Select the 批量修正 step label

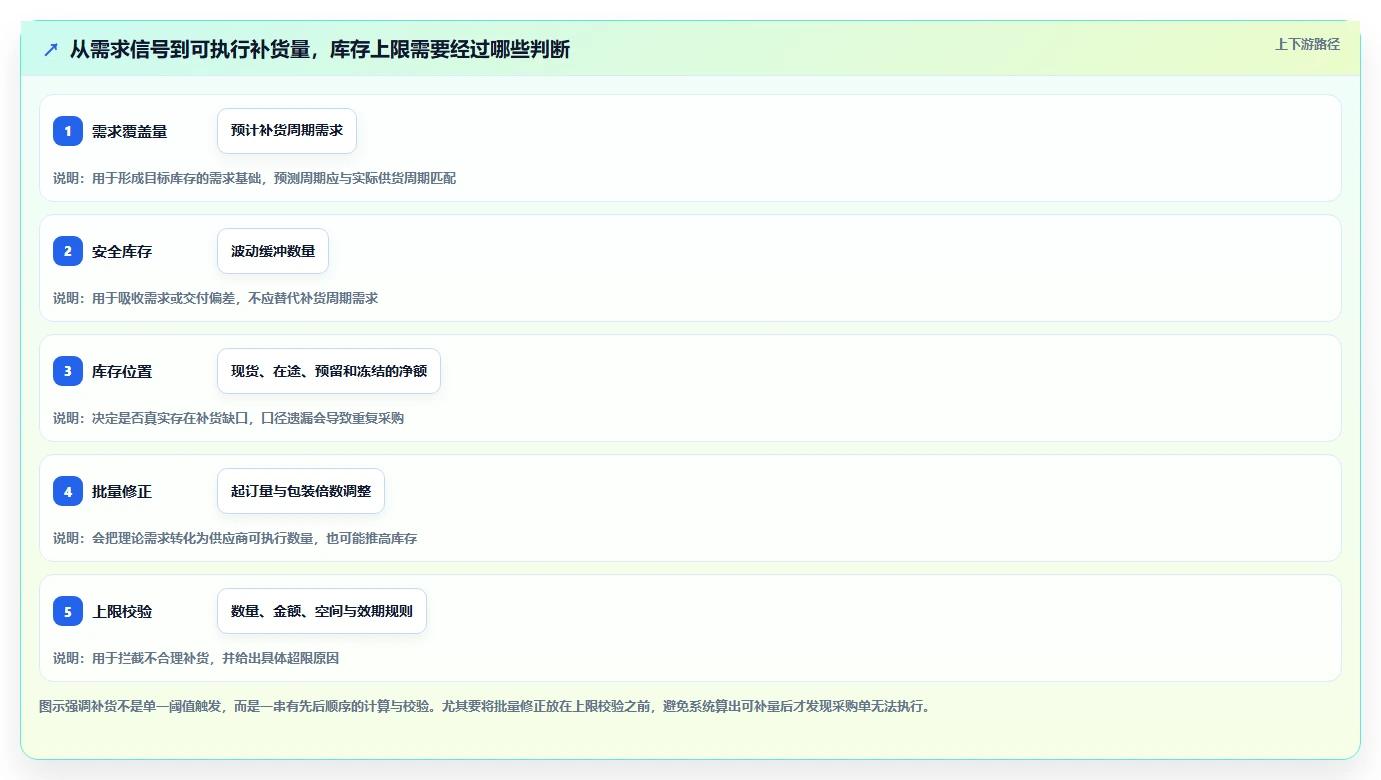pos(122,491)
